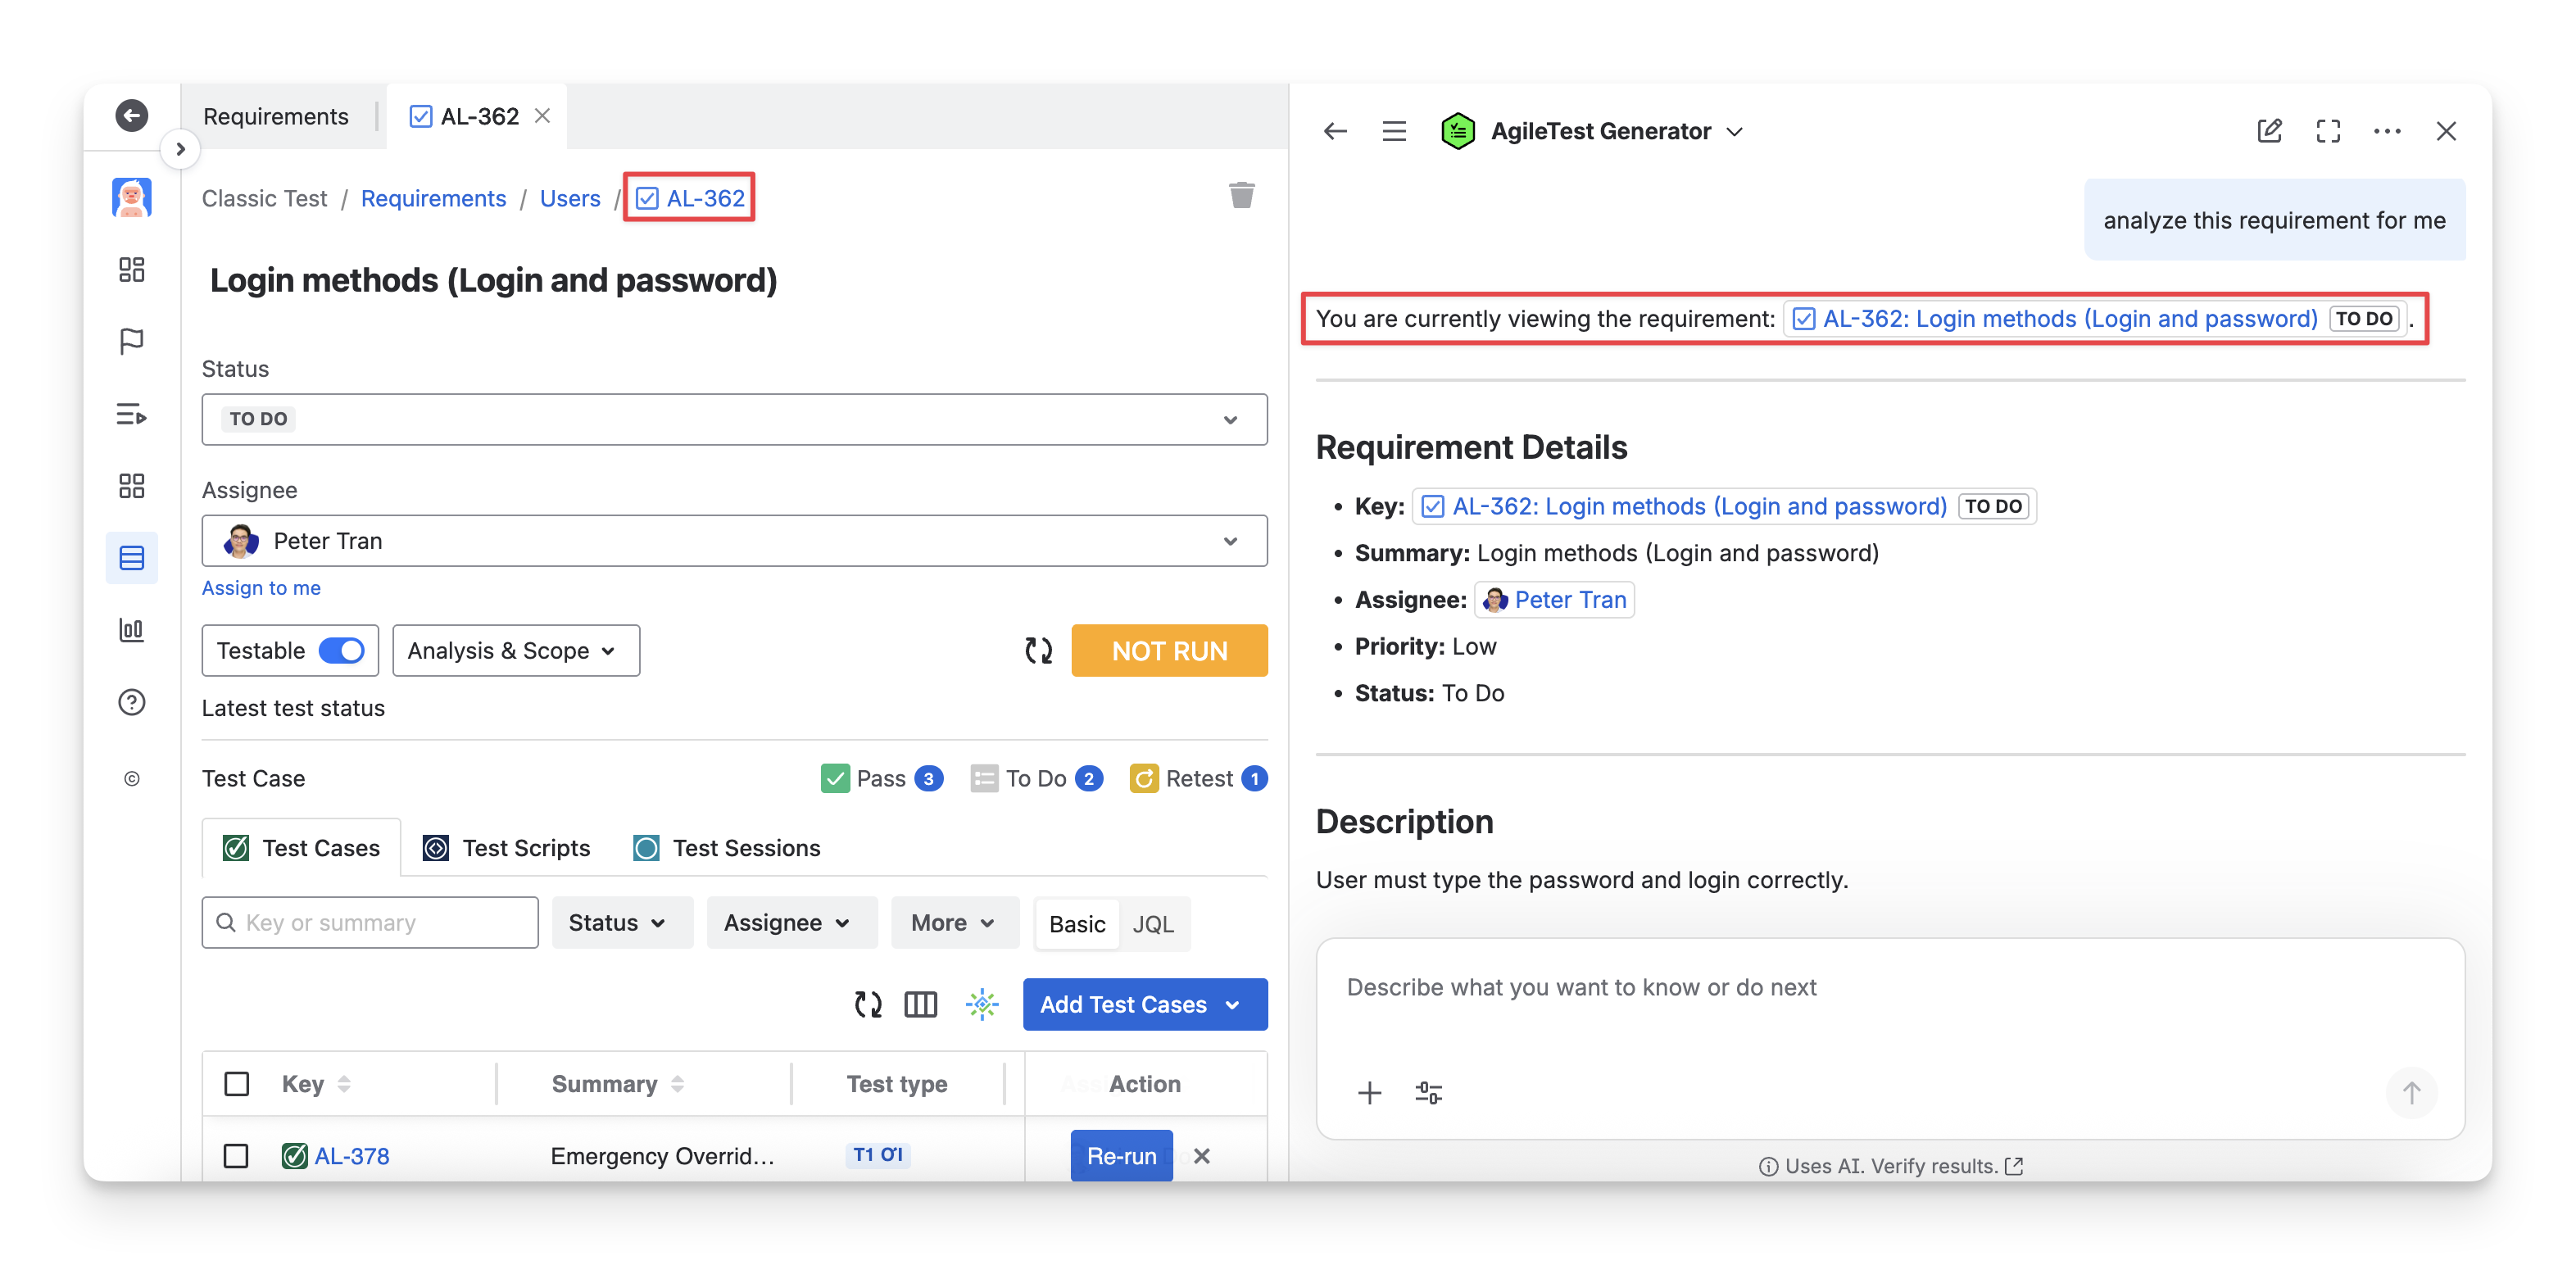Tick the select-all header checkbox
2576x1265 pixels.
pyautogui.click(x=236, y=1084)
